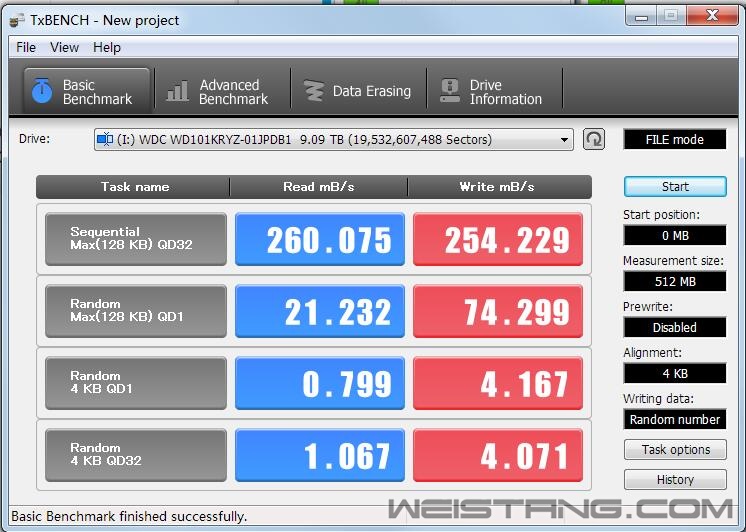Screen dimensions: 746x532
Task: Click the Measurement size 512 MB field
Action: click(x=675, y=281)
